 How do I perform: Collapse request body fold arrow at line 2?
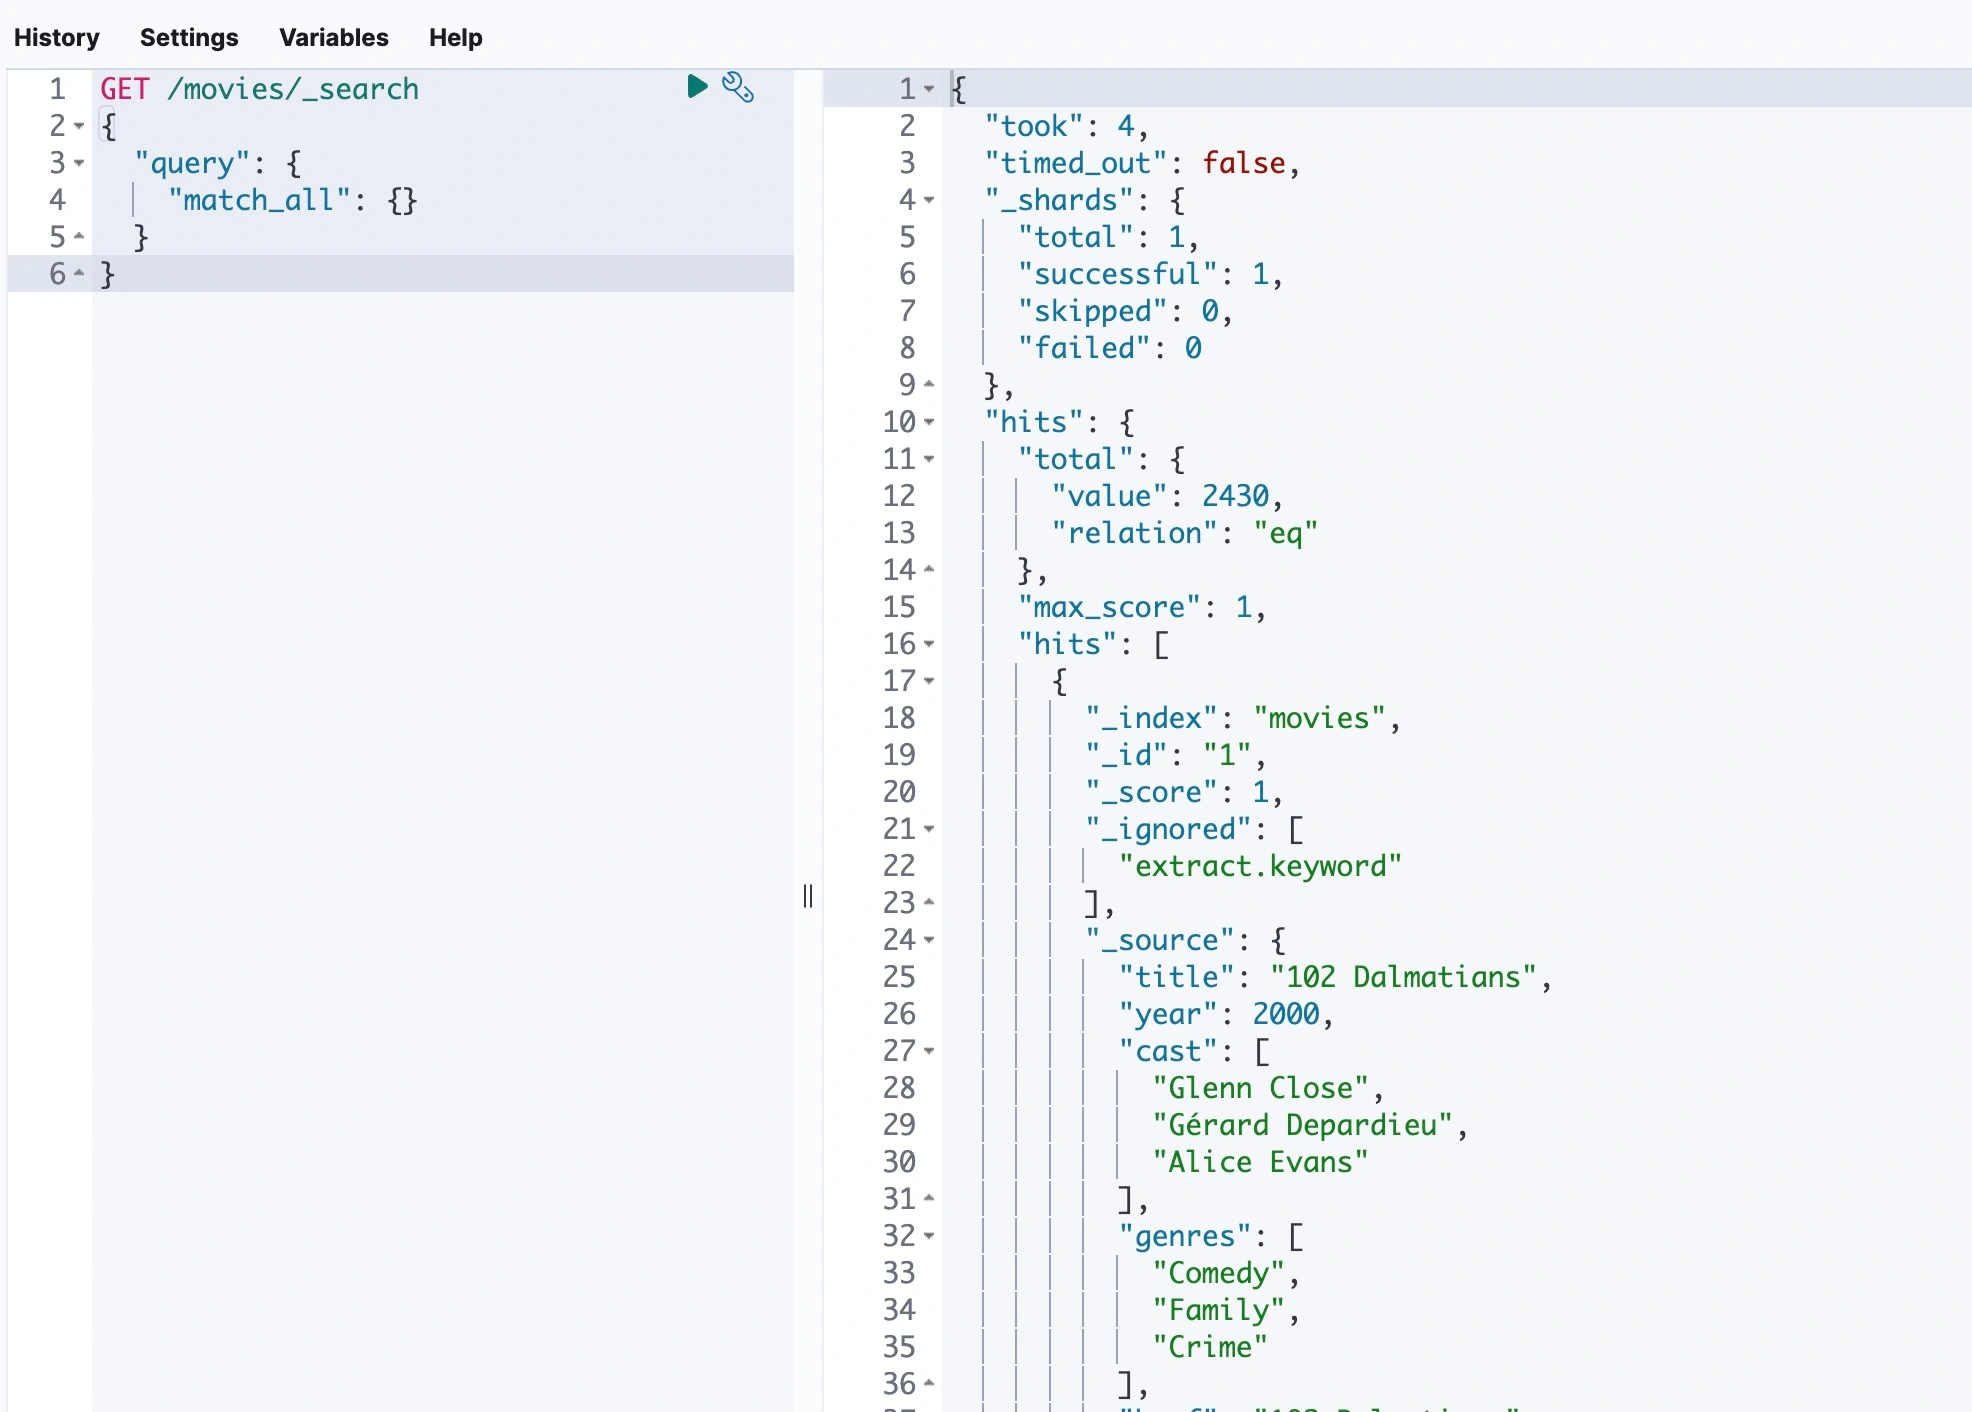(79, 126)
